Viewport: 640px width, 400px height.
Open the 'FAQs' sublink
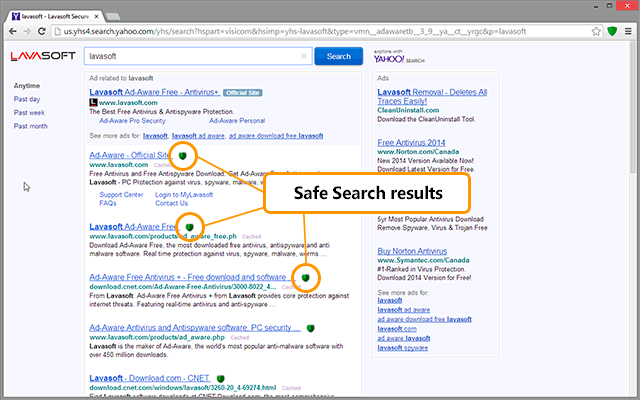click(x=108, y=203)
